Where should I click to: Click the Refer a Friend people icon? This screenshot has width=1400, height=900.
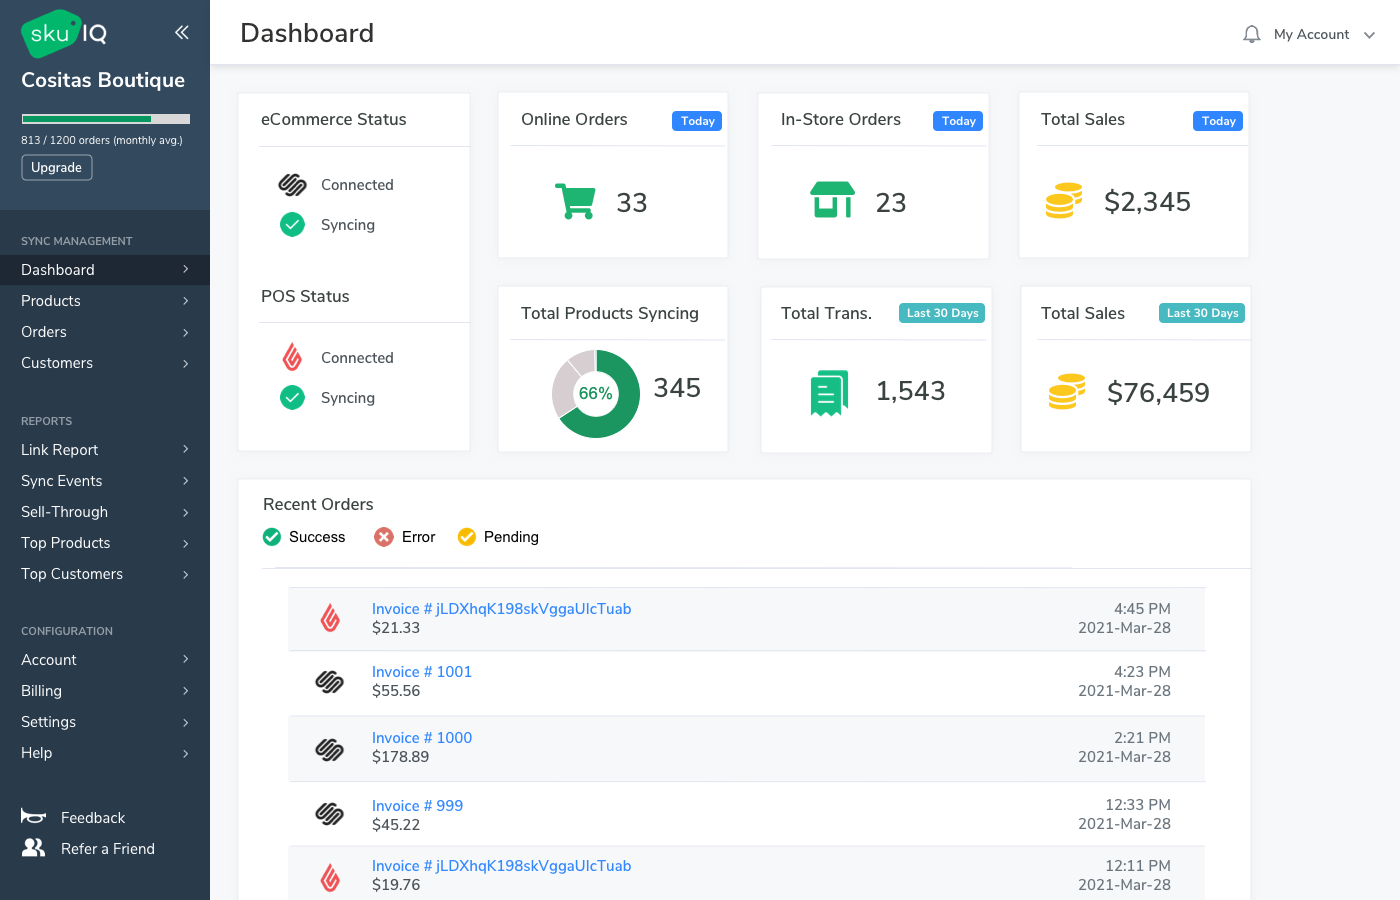[33, 848]
